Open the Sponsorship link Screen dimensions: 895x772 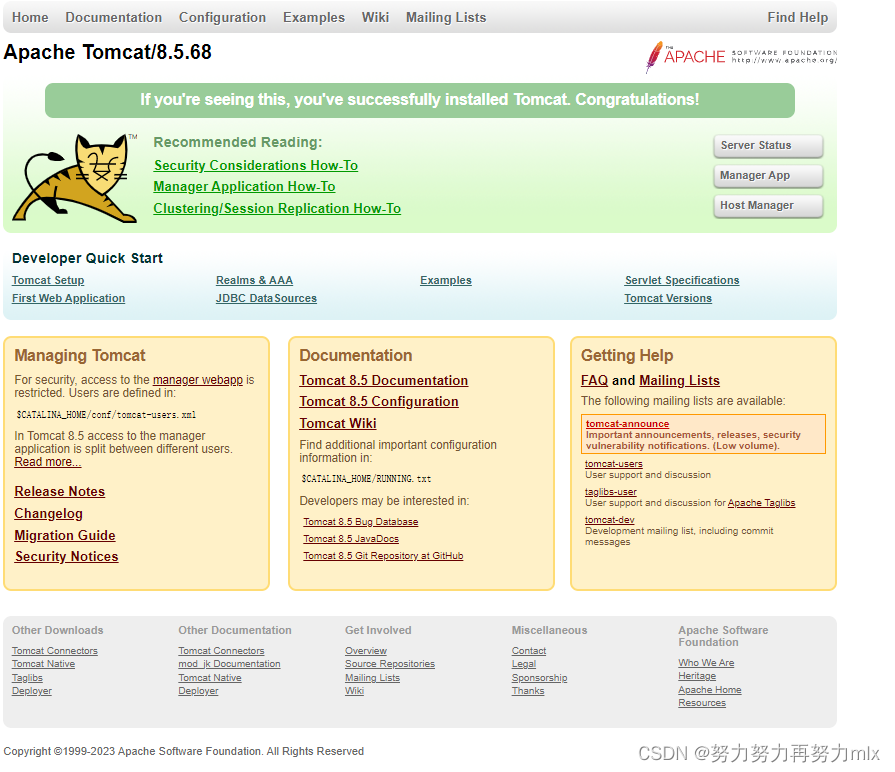coord(539,678)
